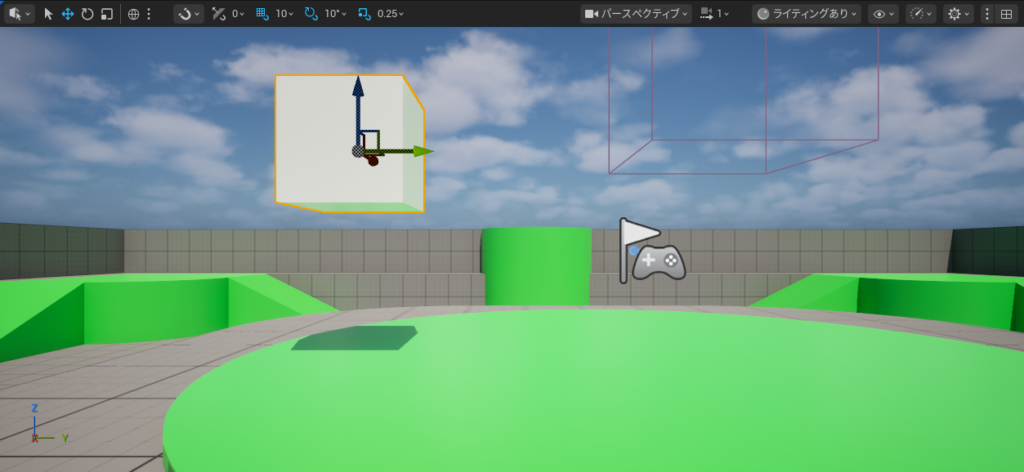Choose the Select (arrow) tool
1024x472 pixels.
[x=50, y=14]
